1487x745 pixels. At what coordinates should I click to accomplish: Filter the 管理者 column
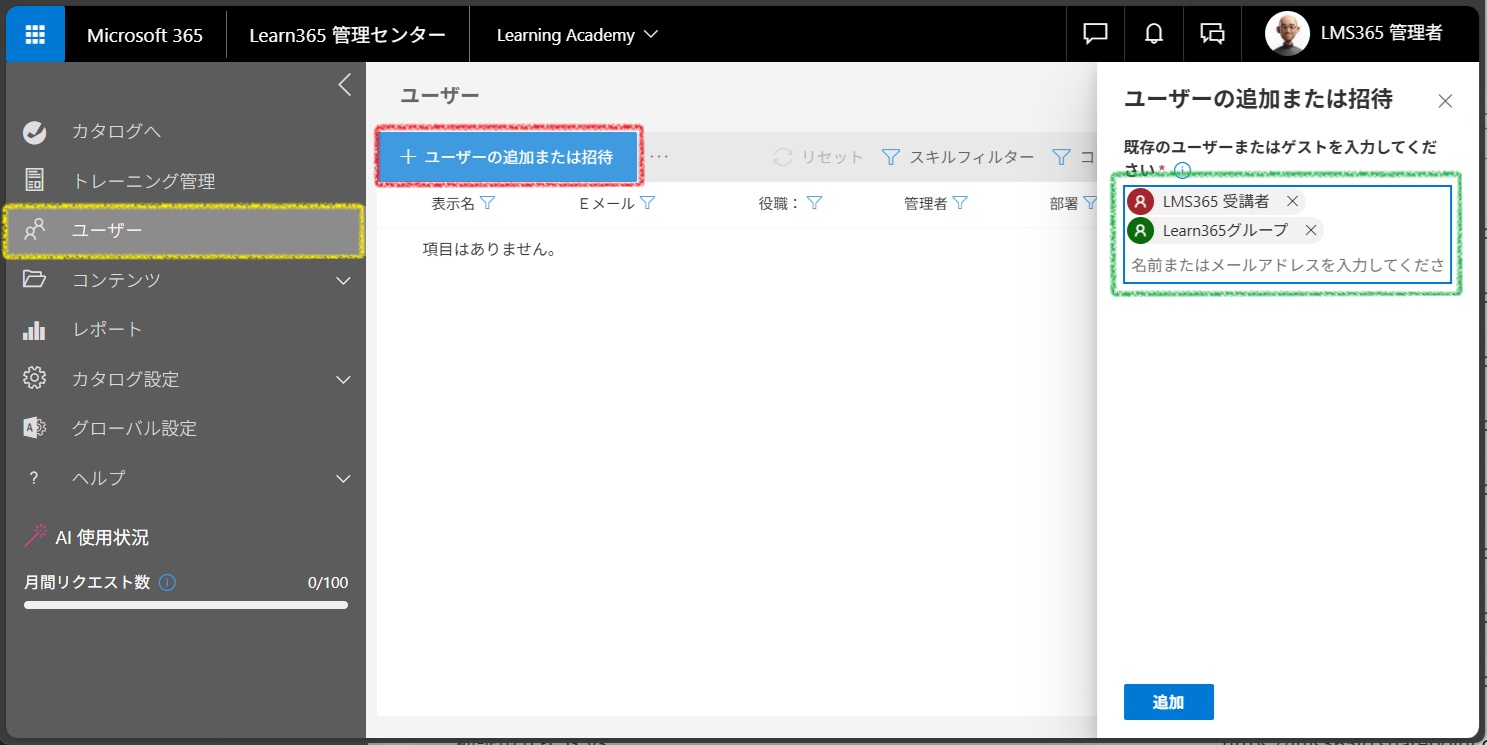(x=960, y=203)
